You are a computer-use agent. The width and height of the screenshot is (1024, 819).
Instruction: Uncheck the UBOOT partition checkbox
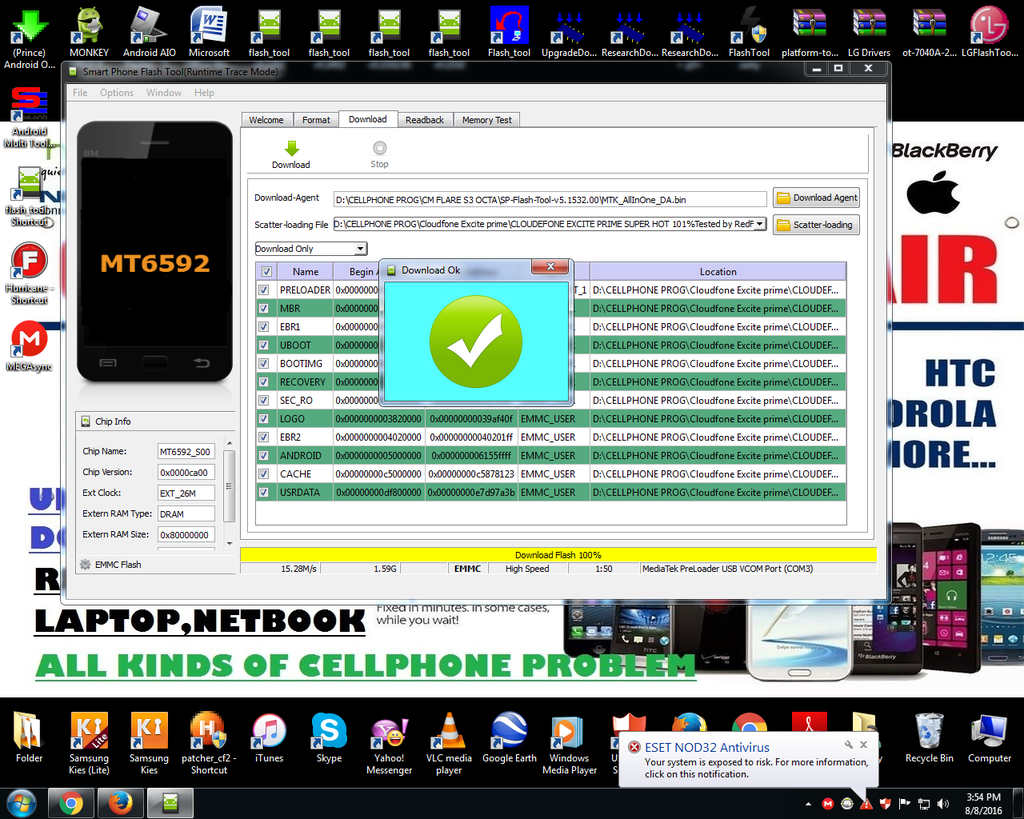pos(264,345)
